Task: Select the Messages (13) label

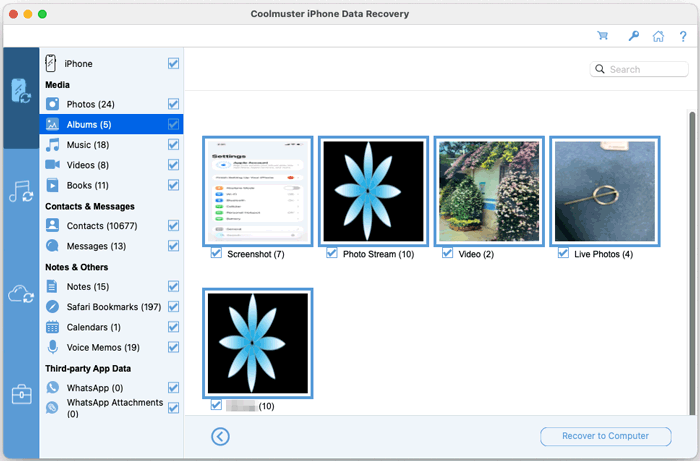Action: (x=96, y=246)
